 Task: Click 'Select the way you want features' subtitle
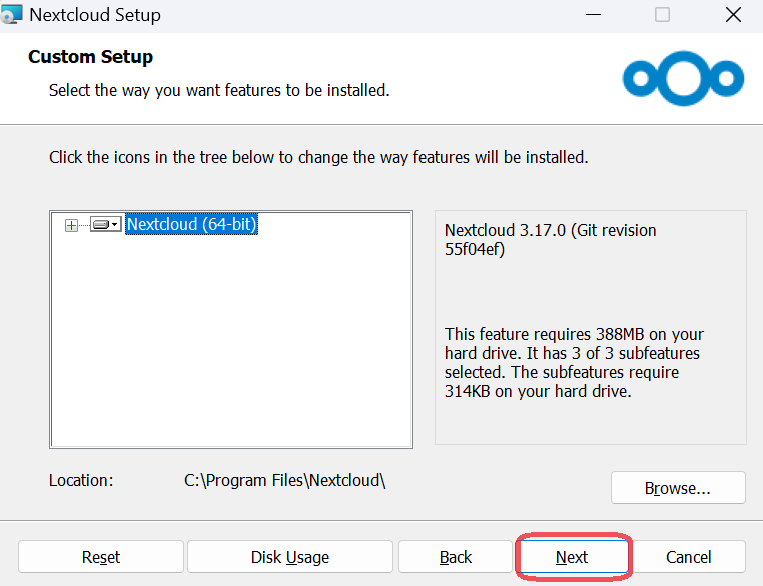(219, 91)
